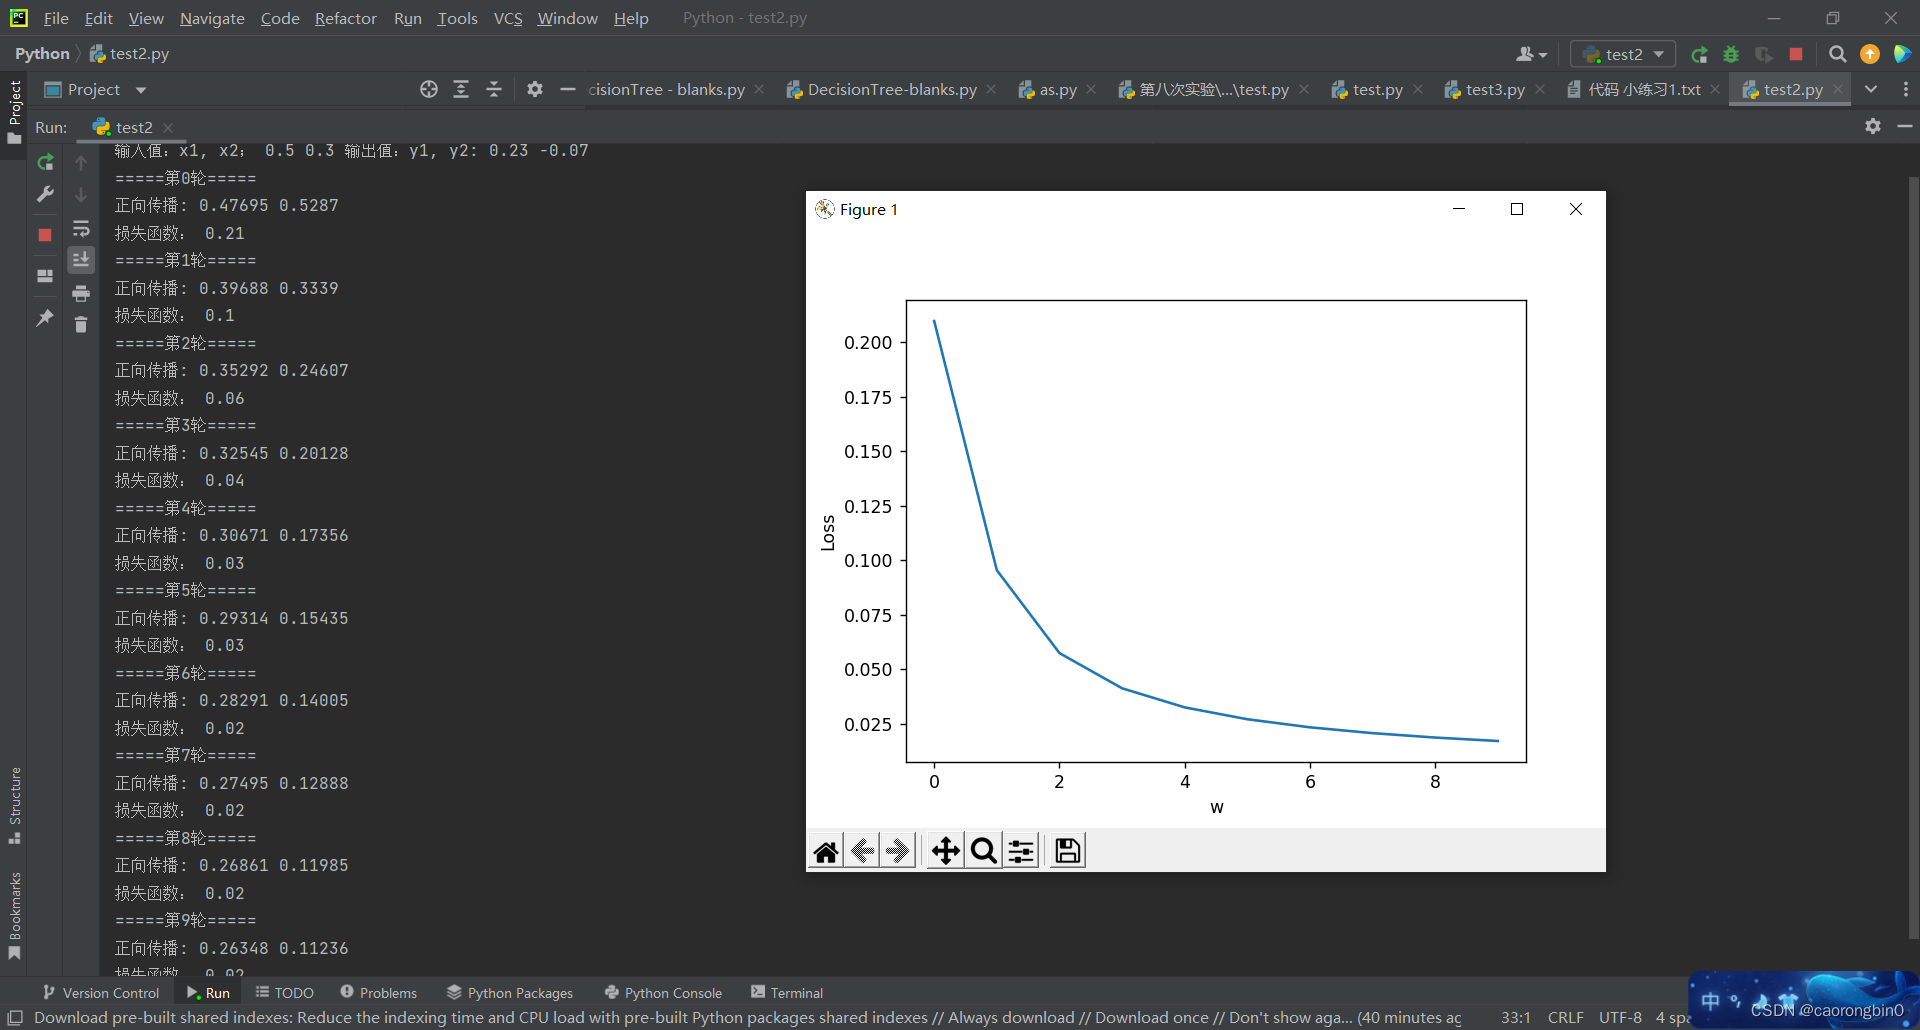Click the Rerun test2 icon in Run panel

(x=45, y=162)
